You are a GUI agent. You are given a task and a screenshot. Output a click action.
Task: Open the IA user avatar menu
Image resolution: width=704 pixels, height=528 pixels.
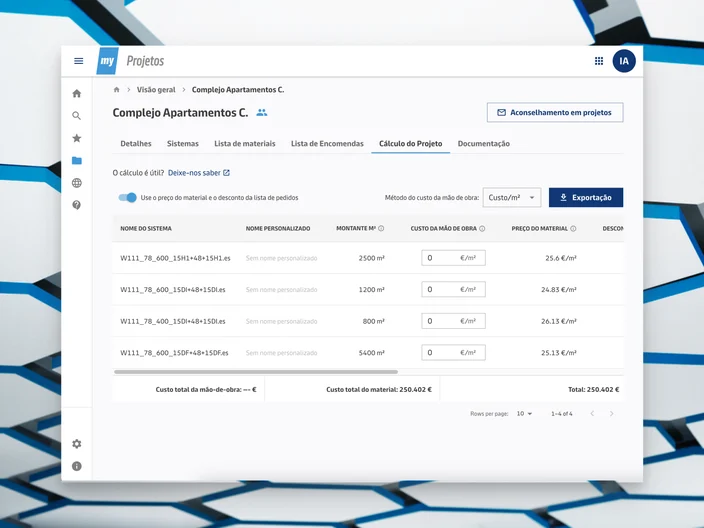tap(624, 61)
